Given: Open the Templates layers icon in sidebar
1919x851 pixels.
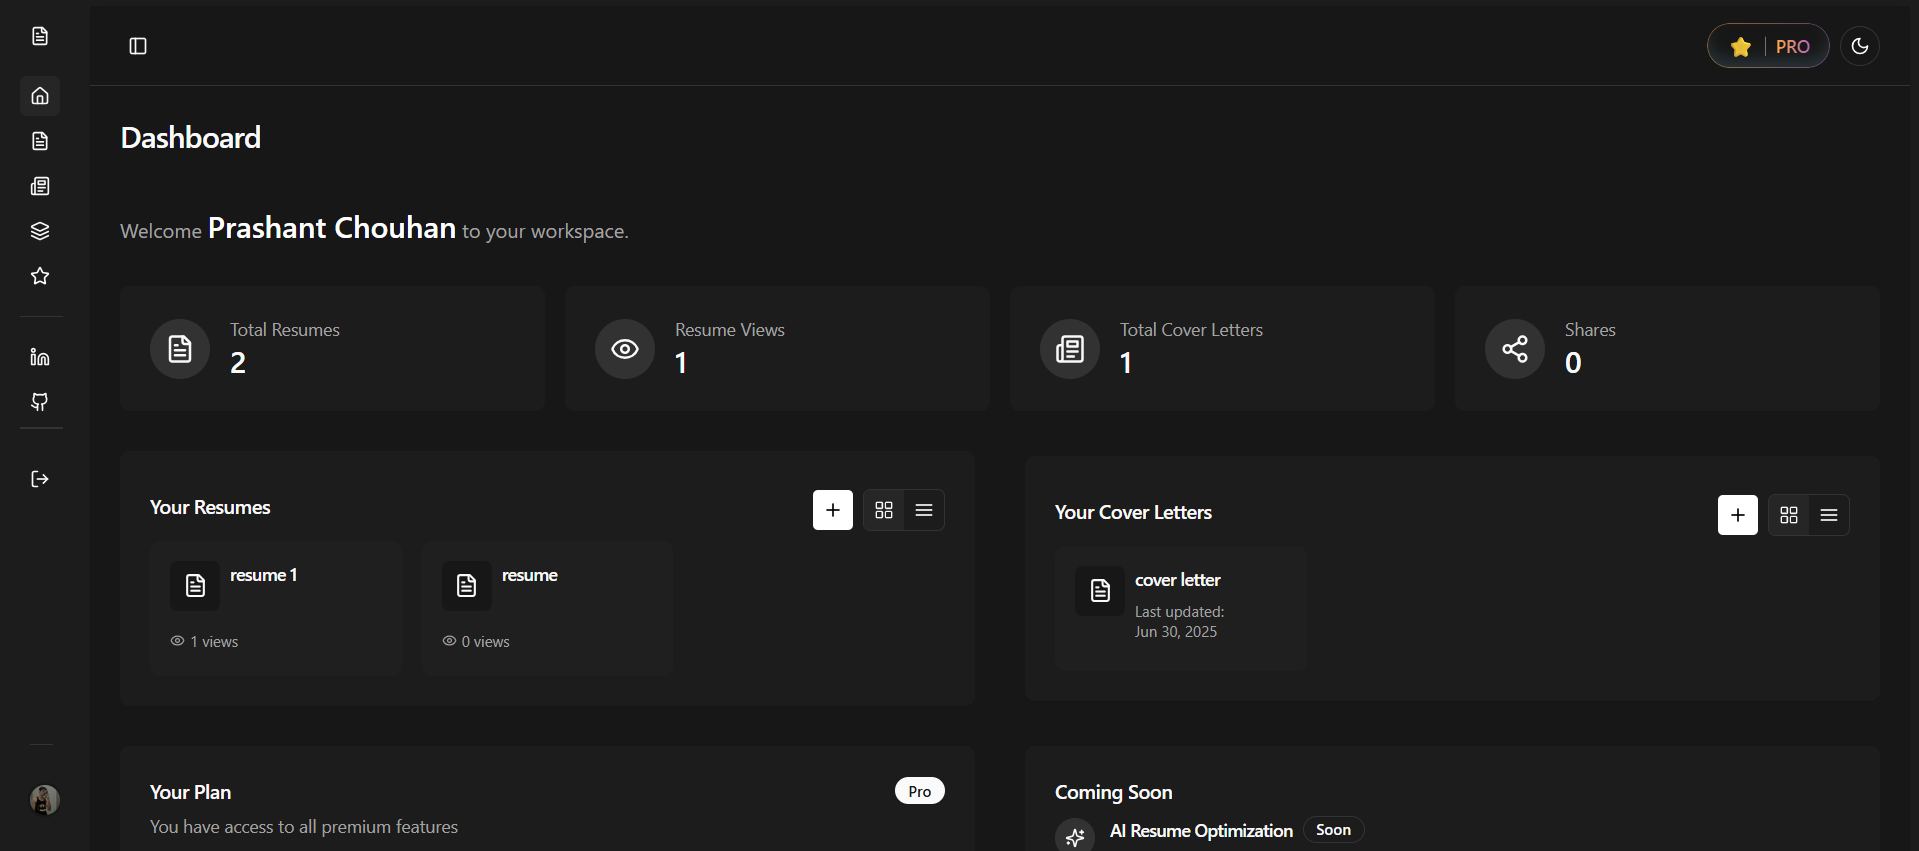Looking at the screenshot, I should 40,231.
